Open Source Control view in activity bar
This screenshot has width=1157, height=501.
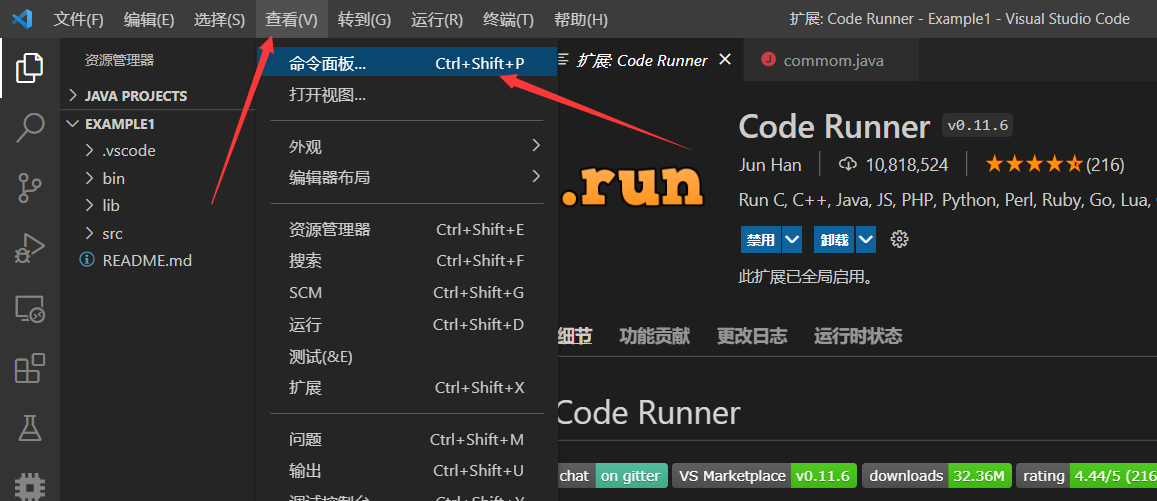[30, 187]
